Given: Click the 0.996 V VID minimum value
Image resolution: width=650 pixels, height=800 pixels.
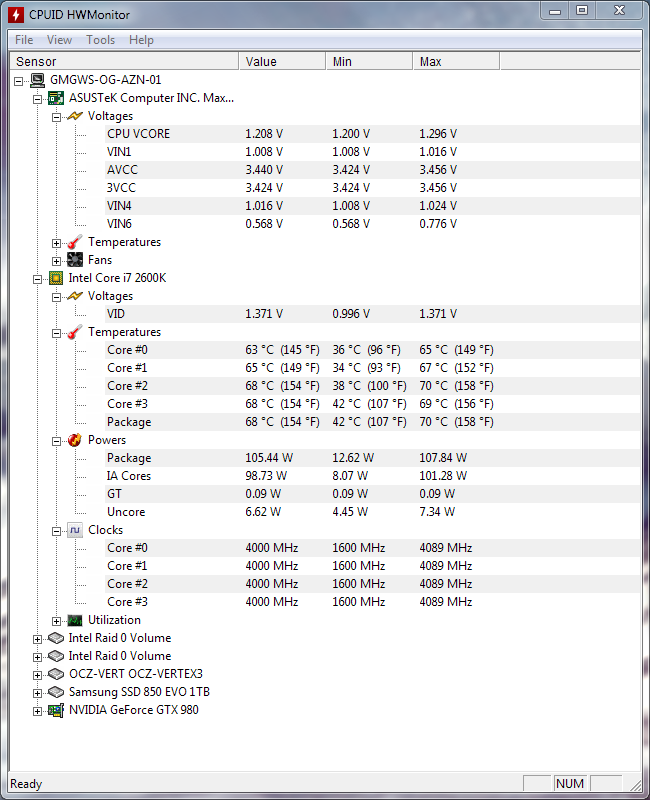Looking at the screenshot, I should click(351, 314).
